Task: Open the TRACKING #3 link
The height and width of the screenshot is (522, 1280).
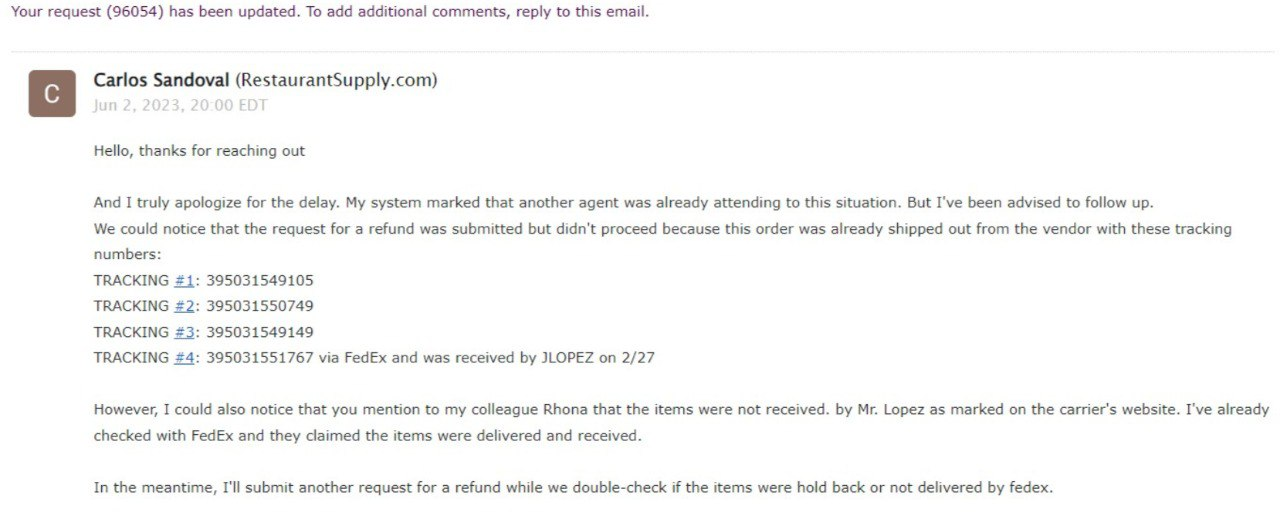Action: click(x=184, y=332)
